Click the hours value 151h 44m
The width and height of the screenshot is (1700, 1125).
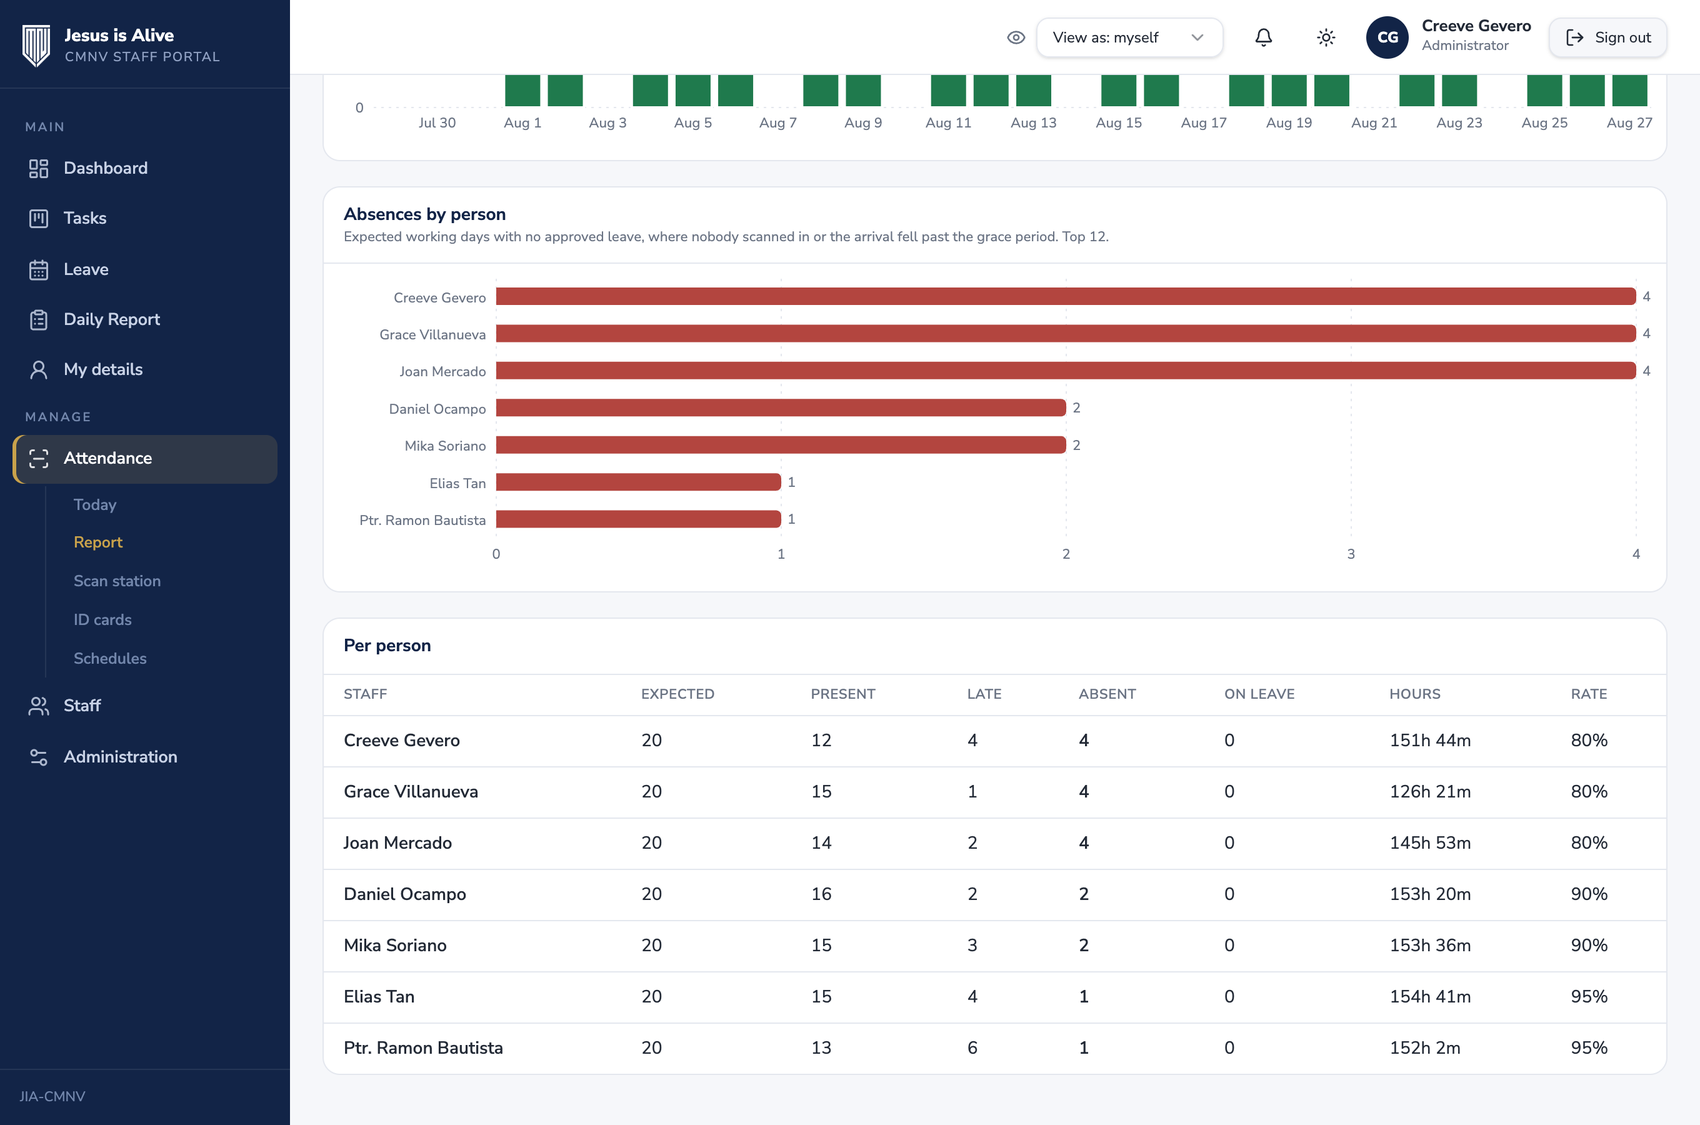click(1430, 741)
